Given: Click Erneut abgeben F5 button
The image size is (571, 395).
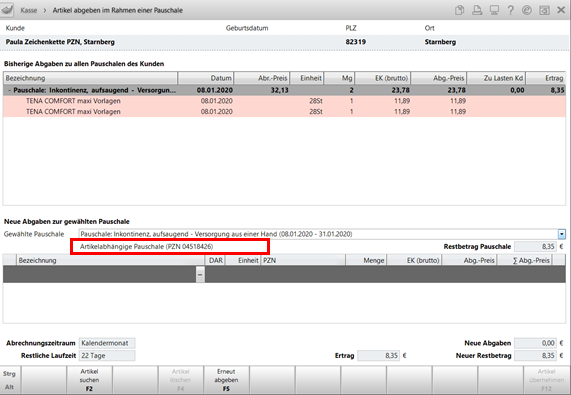Looking at the screenshot, I should [226, 380].
